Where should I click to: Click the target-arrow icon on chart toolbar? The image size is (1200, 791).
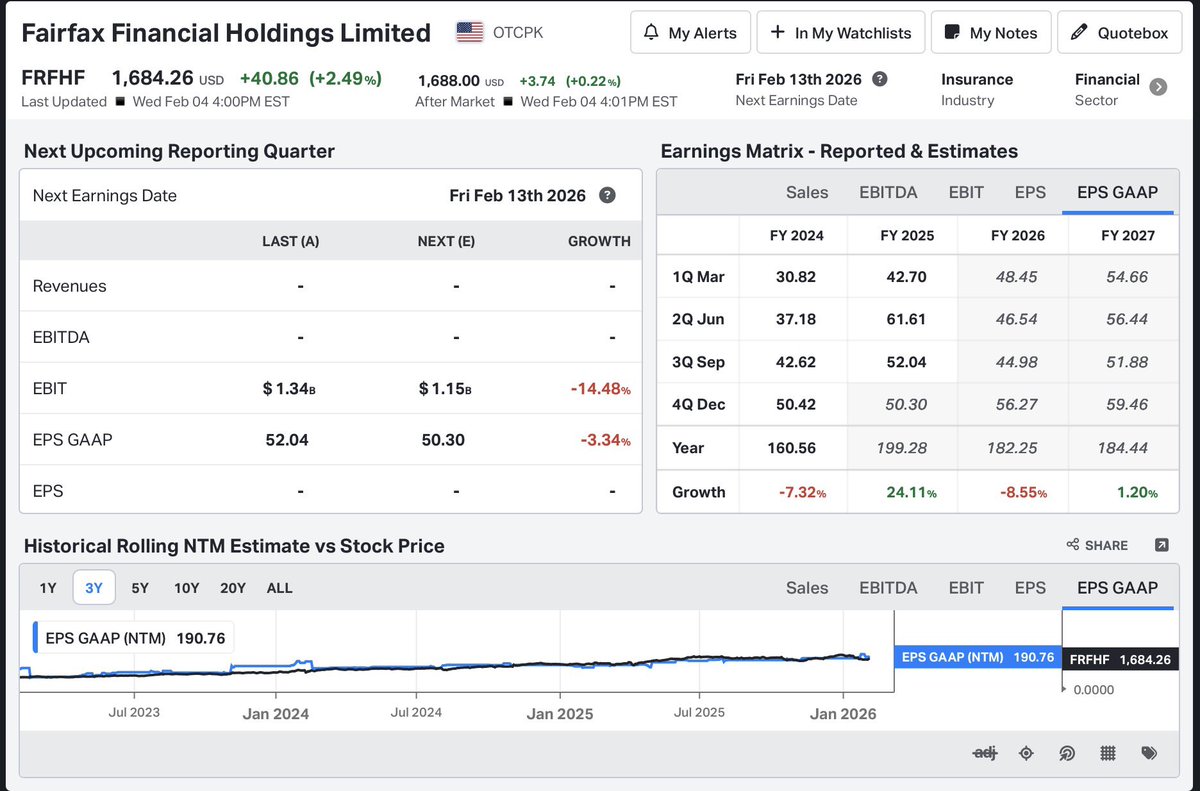(1067, 753)
